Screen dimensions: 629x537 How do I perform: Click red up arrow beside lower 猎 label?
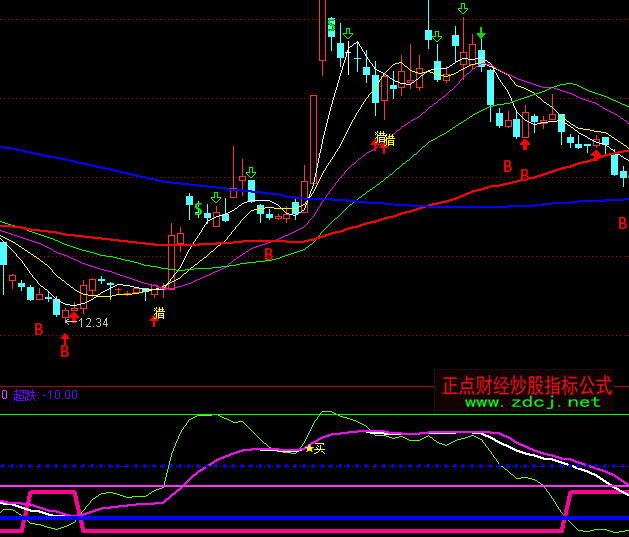pos(155,318)
